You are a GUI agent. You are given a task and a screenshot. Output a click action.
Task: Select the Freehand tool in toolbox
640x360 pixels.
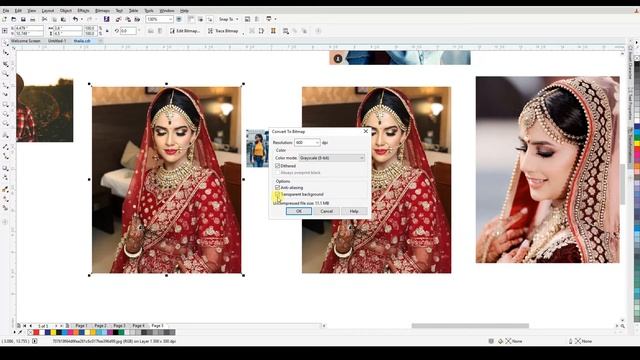[6, 85]
